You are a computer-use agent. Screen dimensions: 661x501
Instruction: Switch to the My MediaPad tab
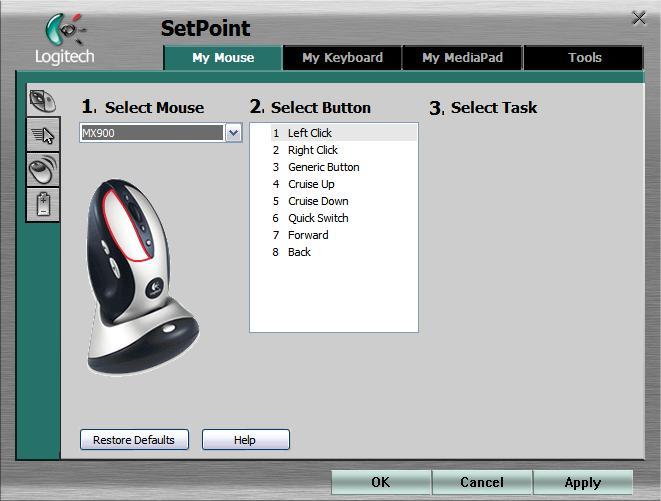click(x=462, y=58)
